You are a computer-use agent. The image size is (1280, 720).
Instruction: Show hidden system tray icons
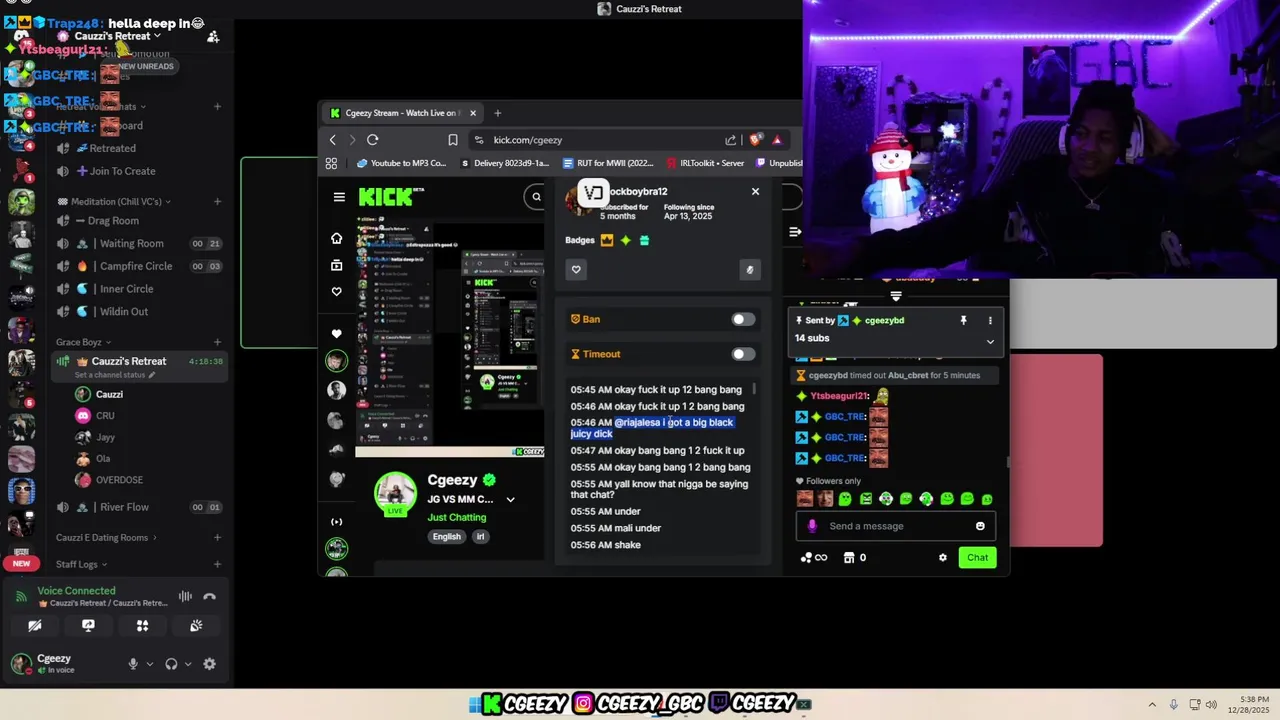coord(1152,705)
